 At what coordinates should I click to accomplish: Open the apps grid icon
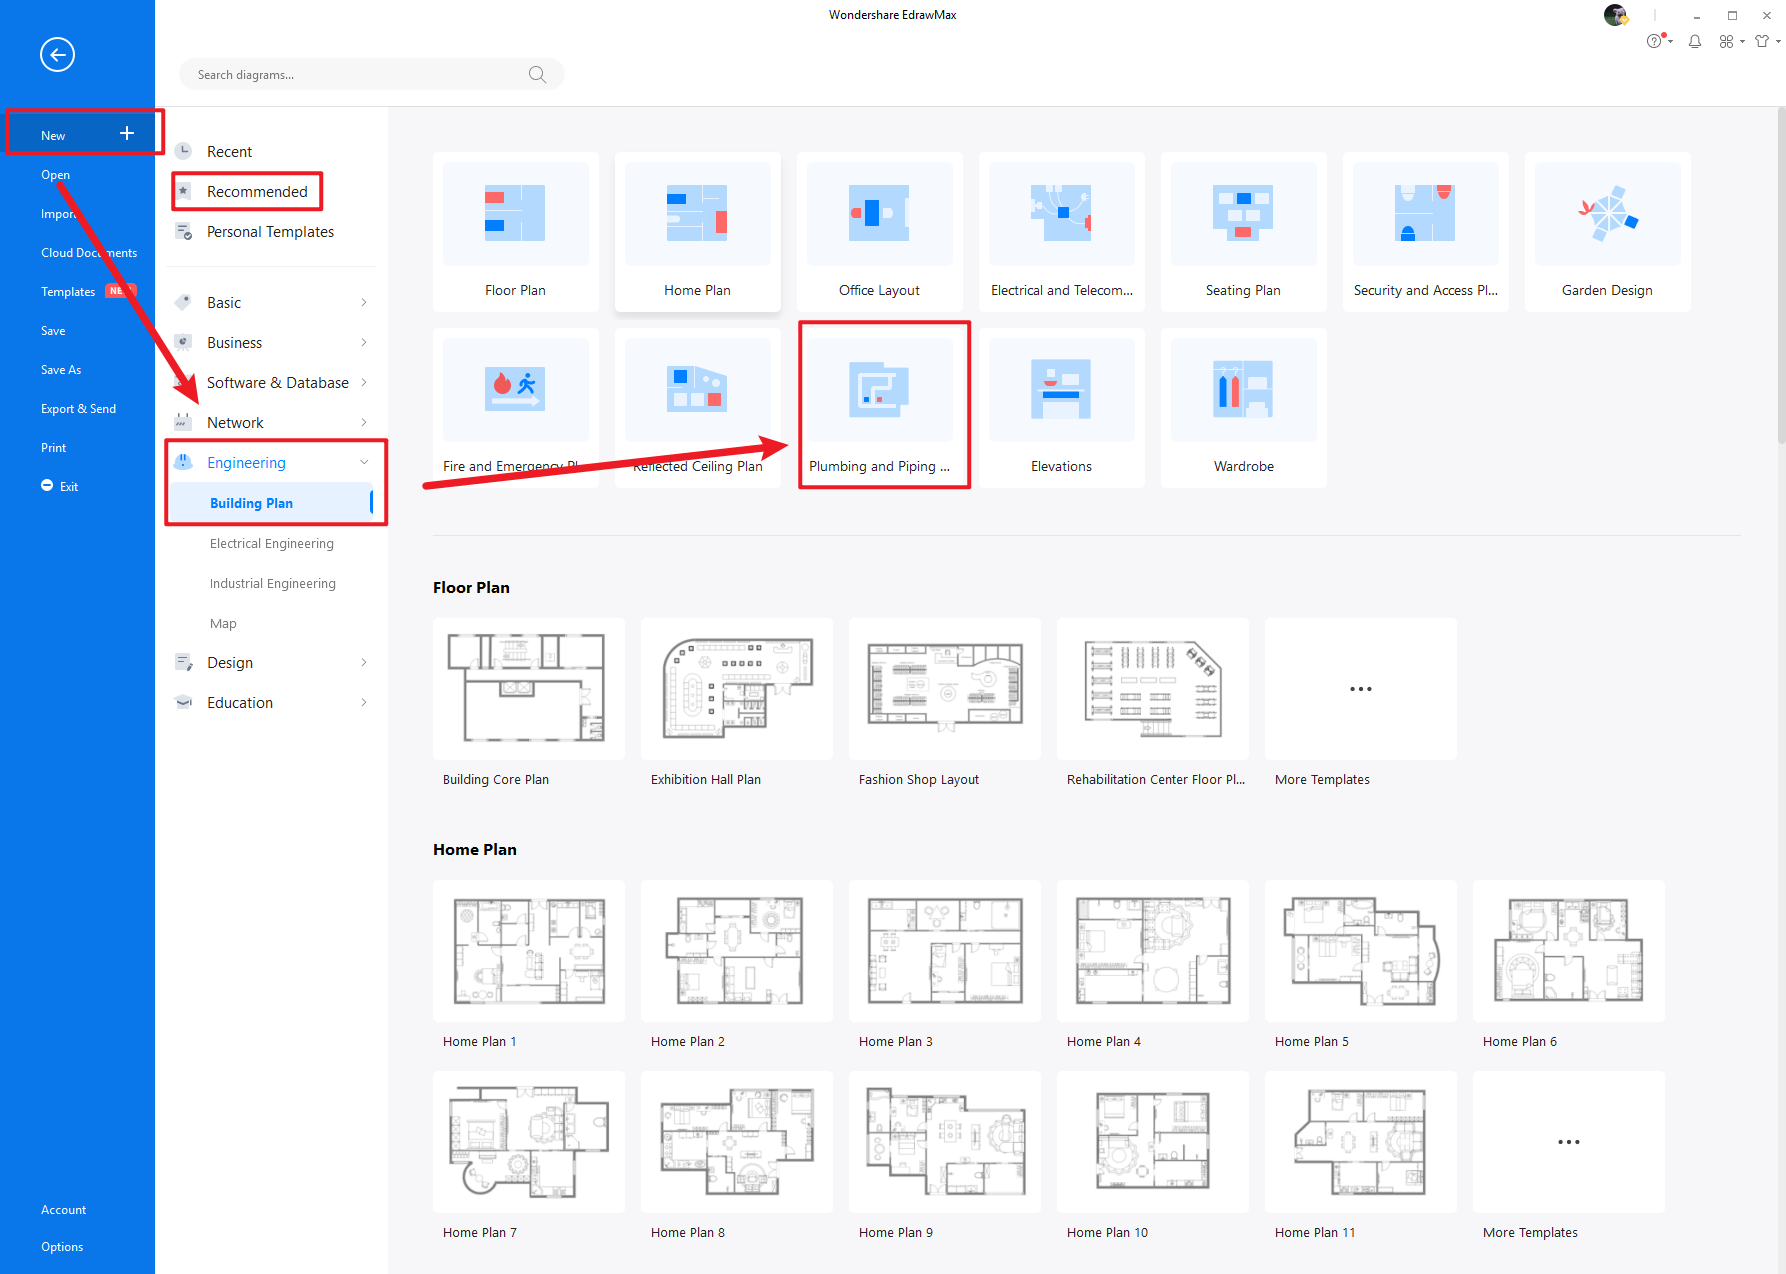pyautogui.click(x=1726, y=41)
